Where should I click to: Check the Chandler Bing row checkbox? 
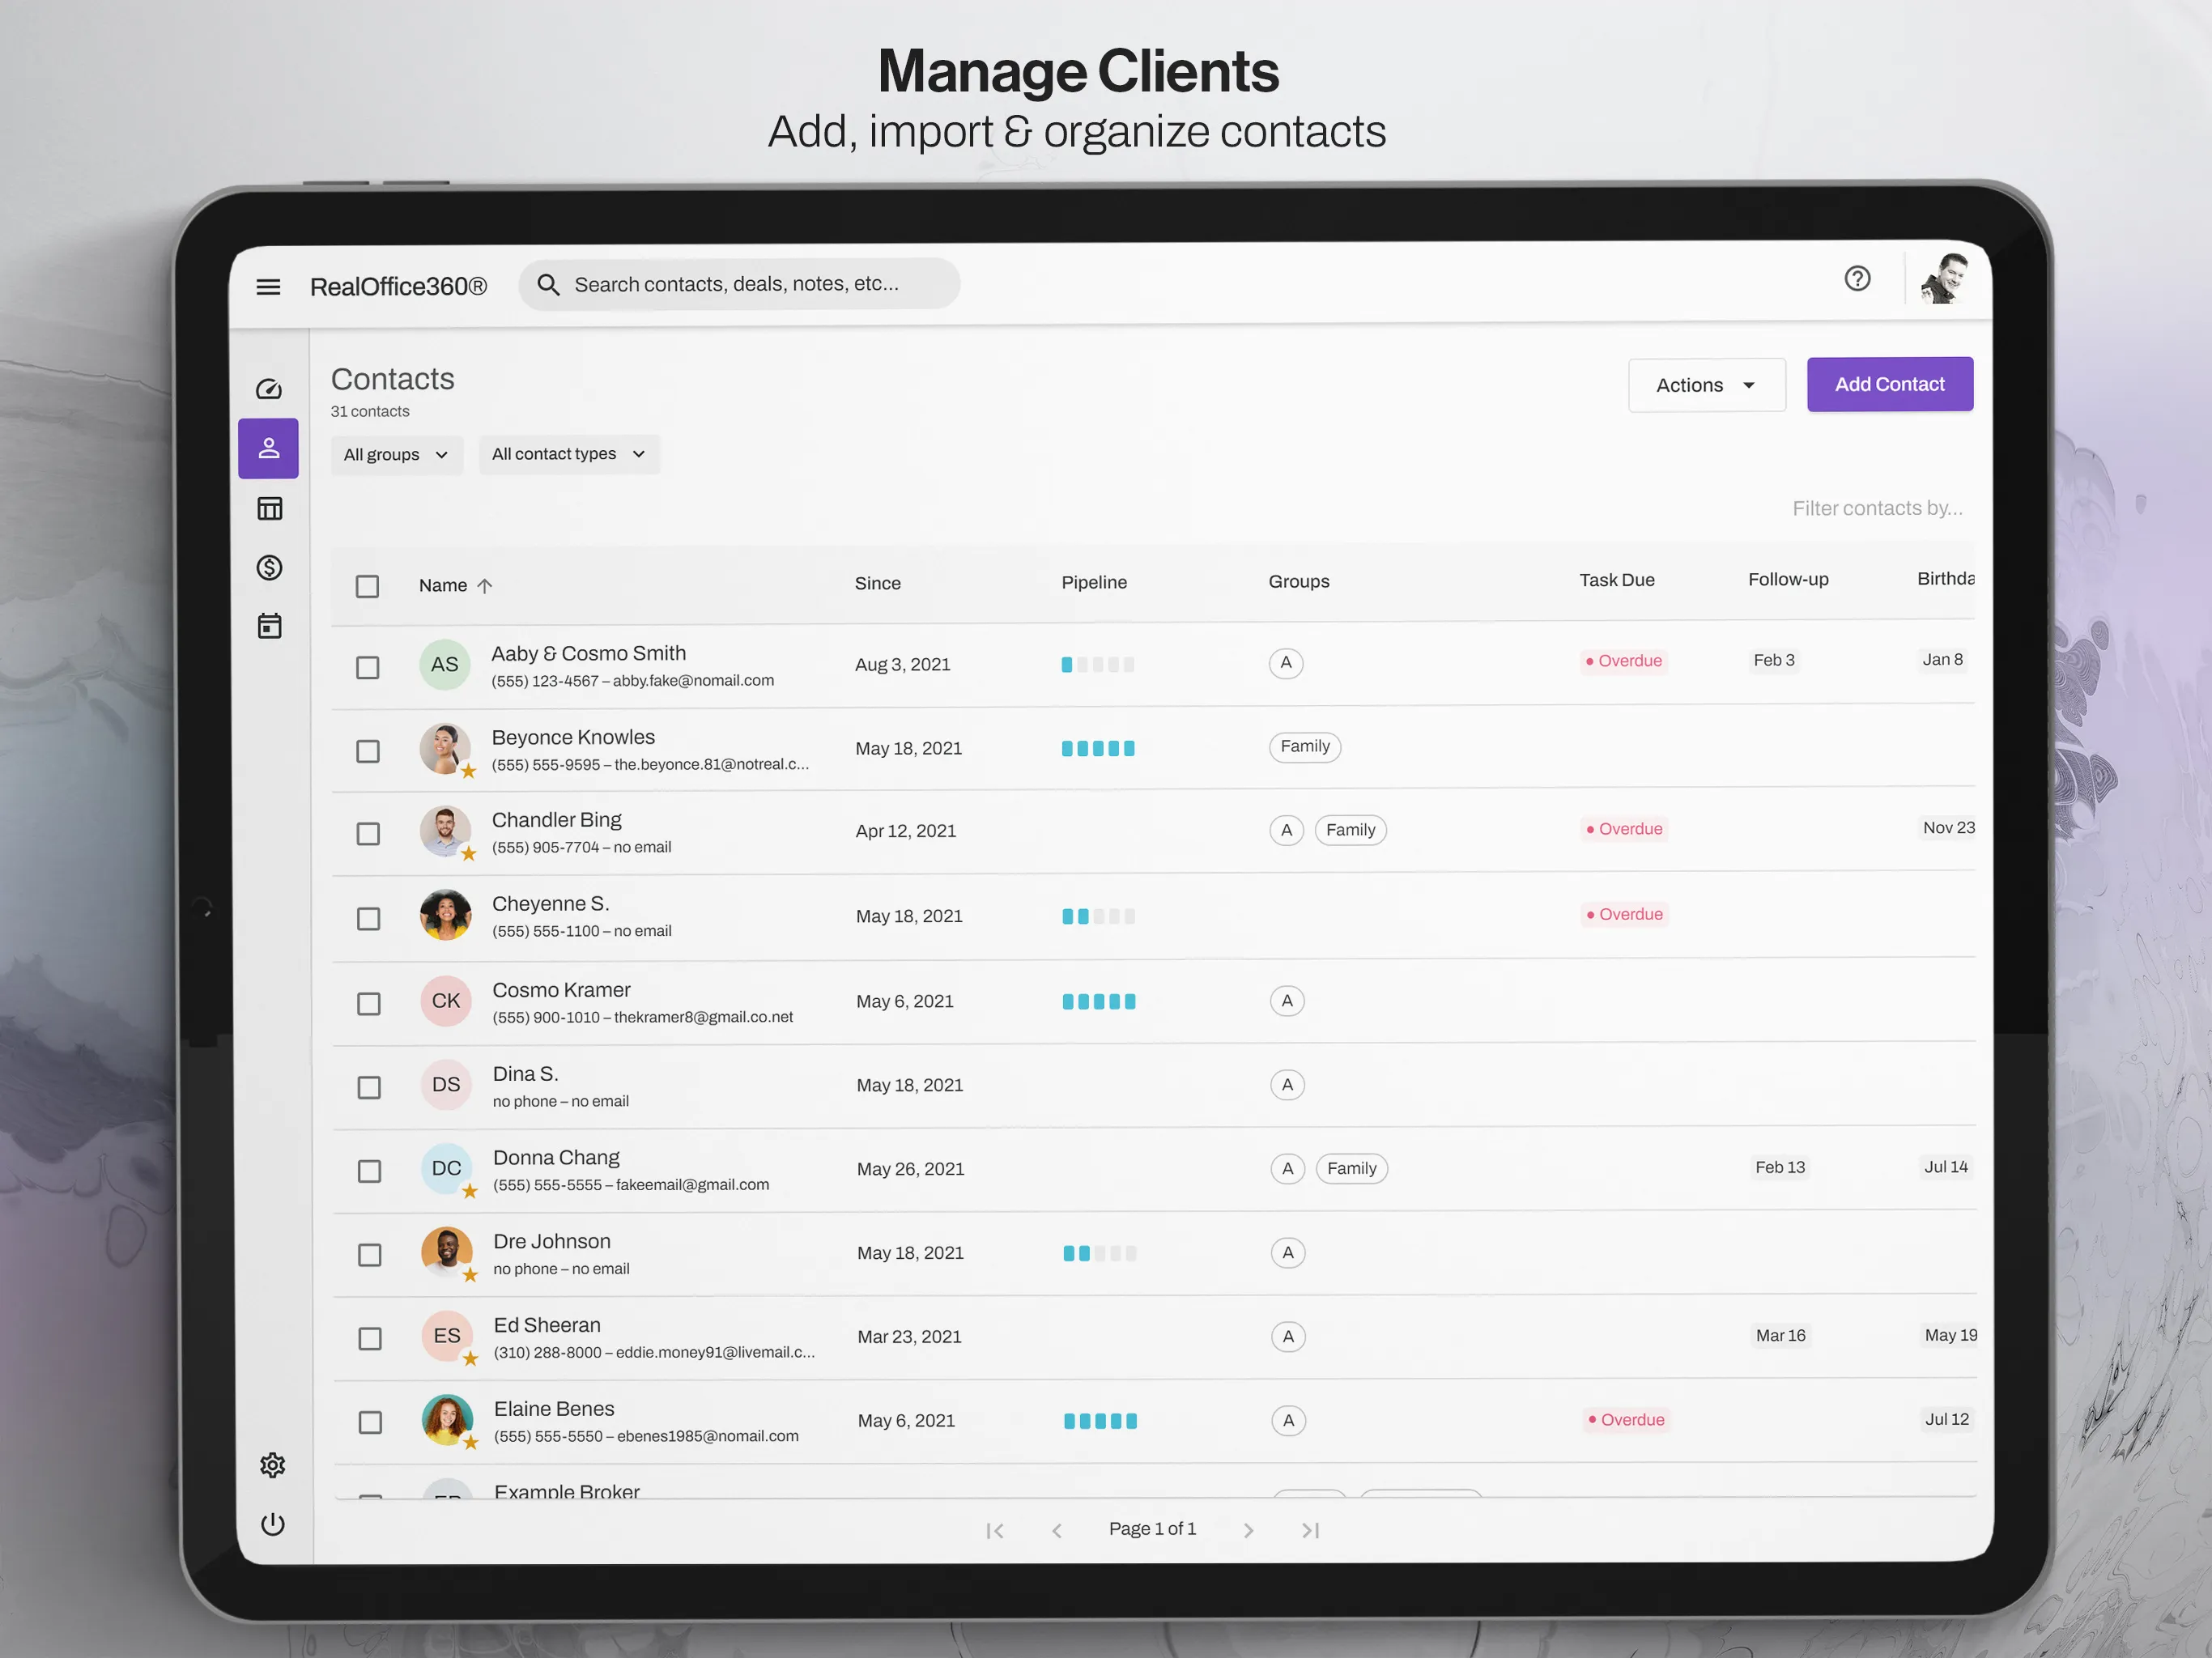(x=368, y=834)
